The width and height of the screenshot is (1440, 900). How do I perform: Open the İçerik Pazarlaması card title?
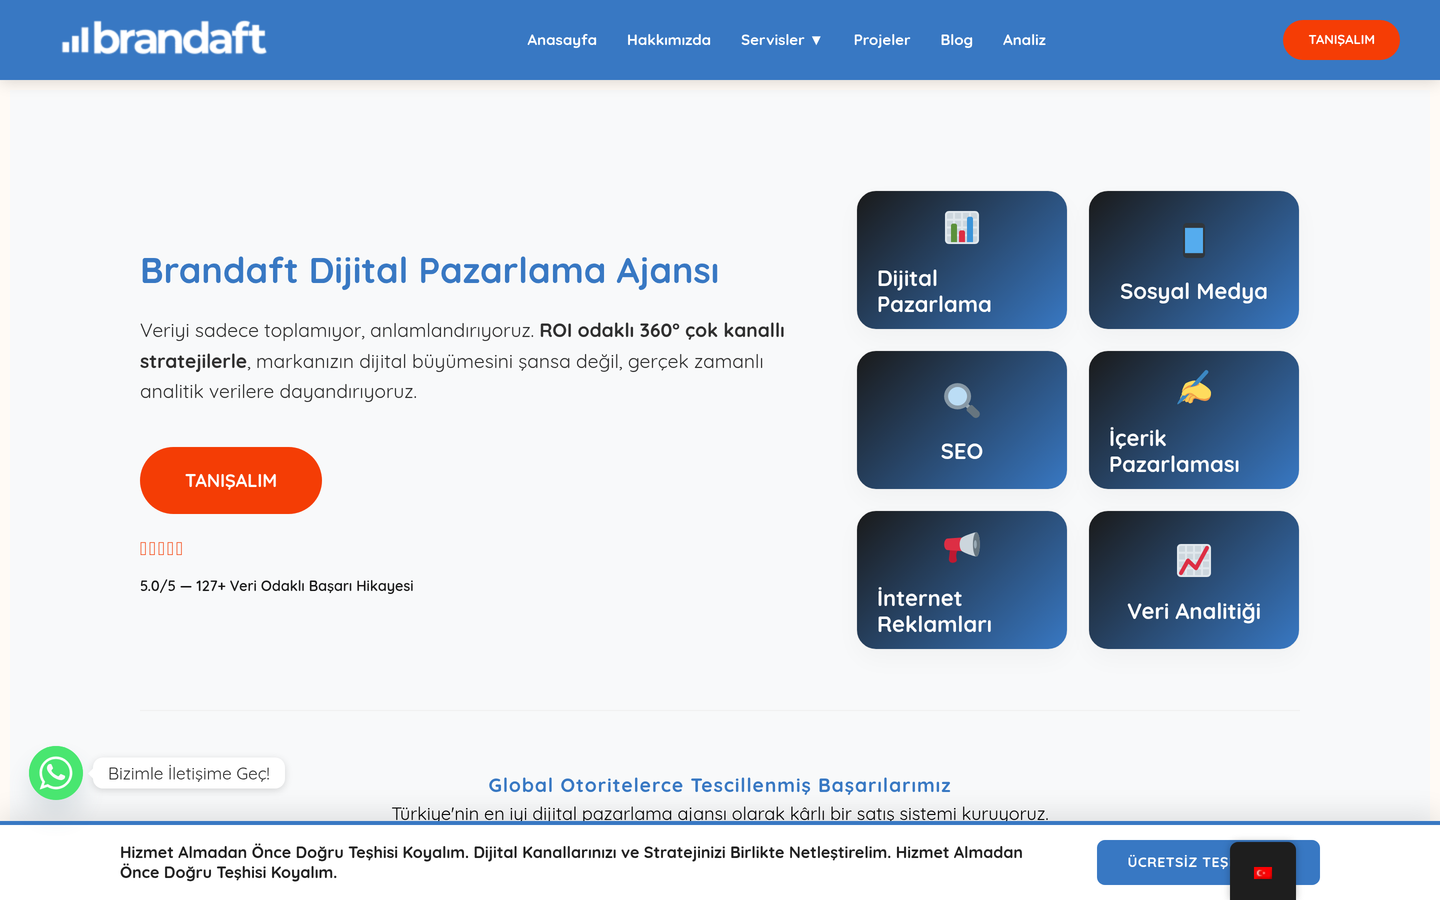pos(1174,451)
